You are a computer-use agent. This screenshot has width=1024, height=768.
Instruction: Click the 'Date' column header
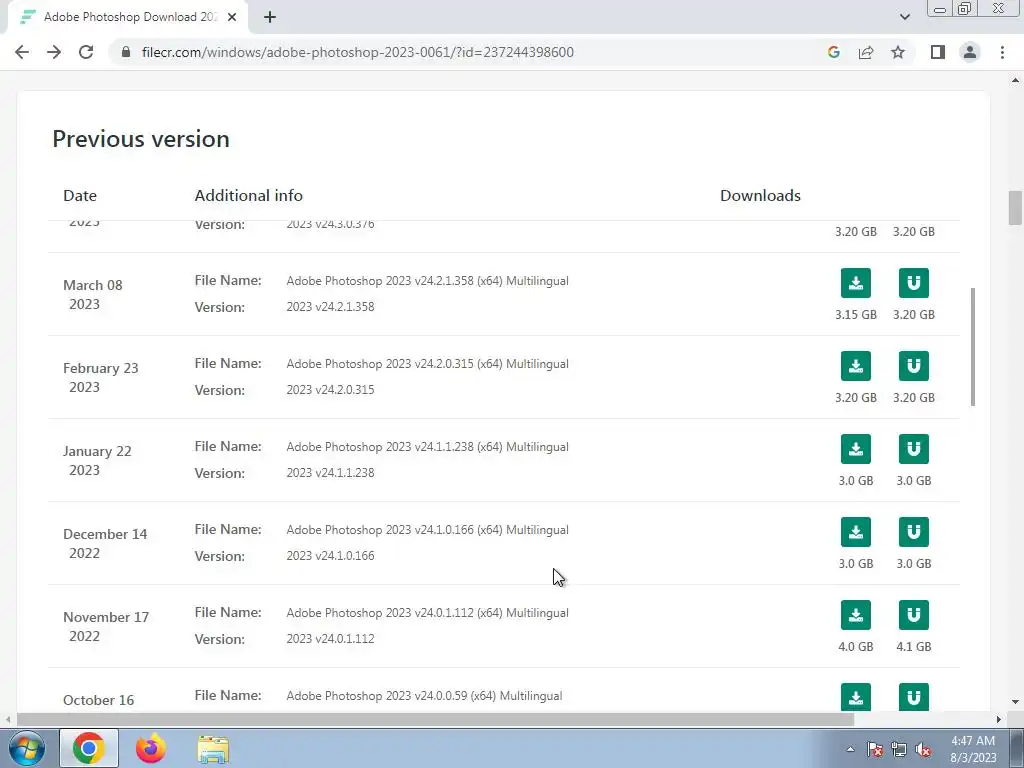pos(80,195)
